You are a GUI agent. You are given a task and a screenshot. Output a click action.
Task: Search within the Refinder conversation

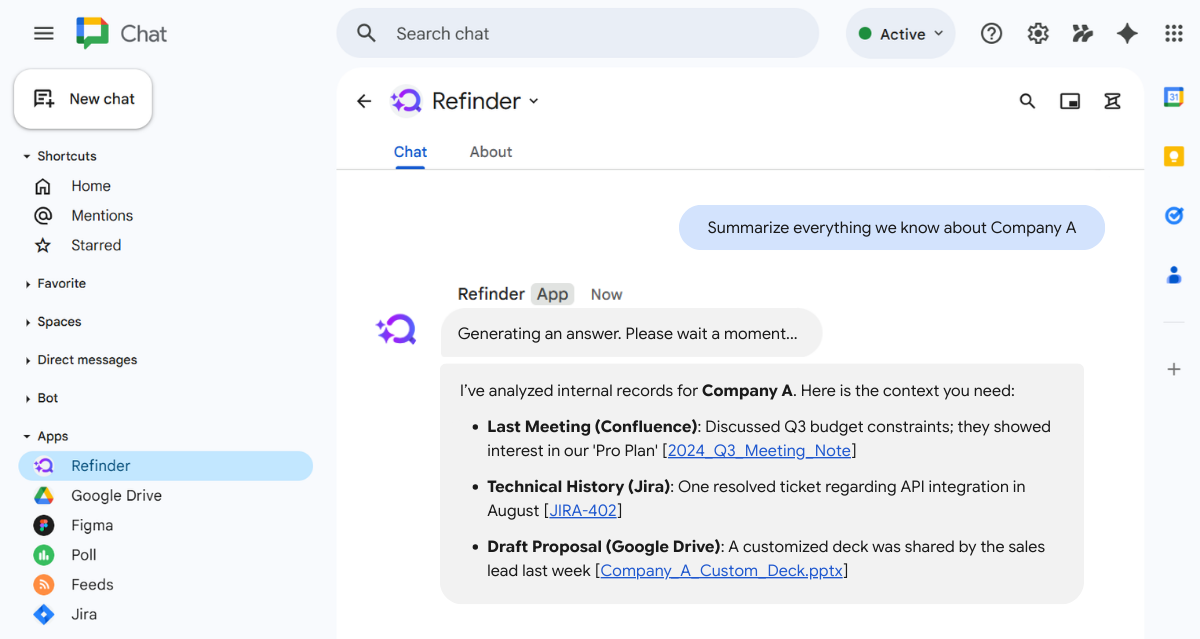tap(1027, 101)
